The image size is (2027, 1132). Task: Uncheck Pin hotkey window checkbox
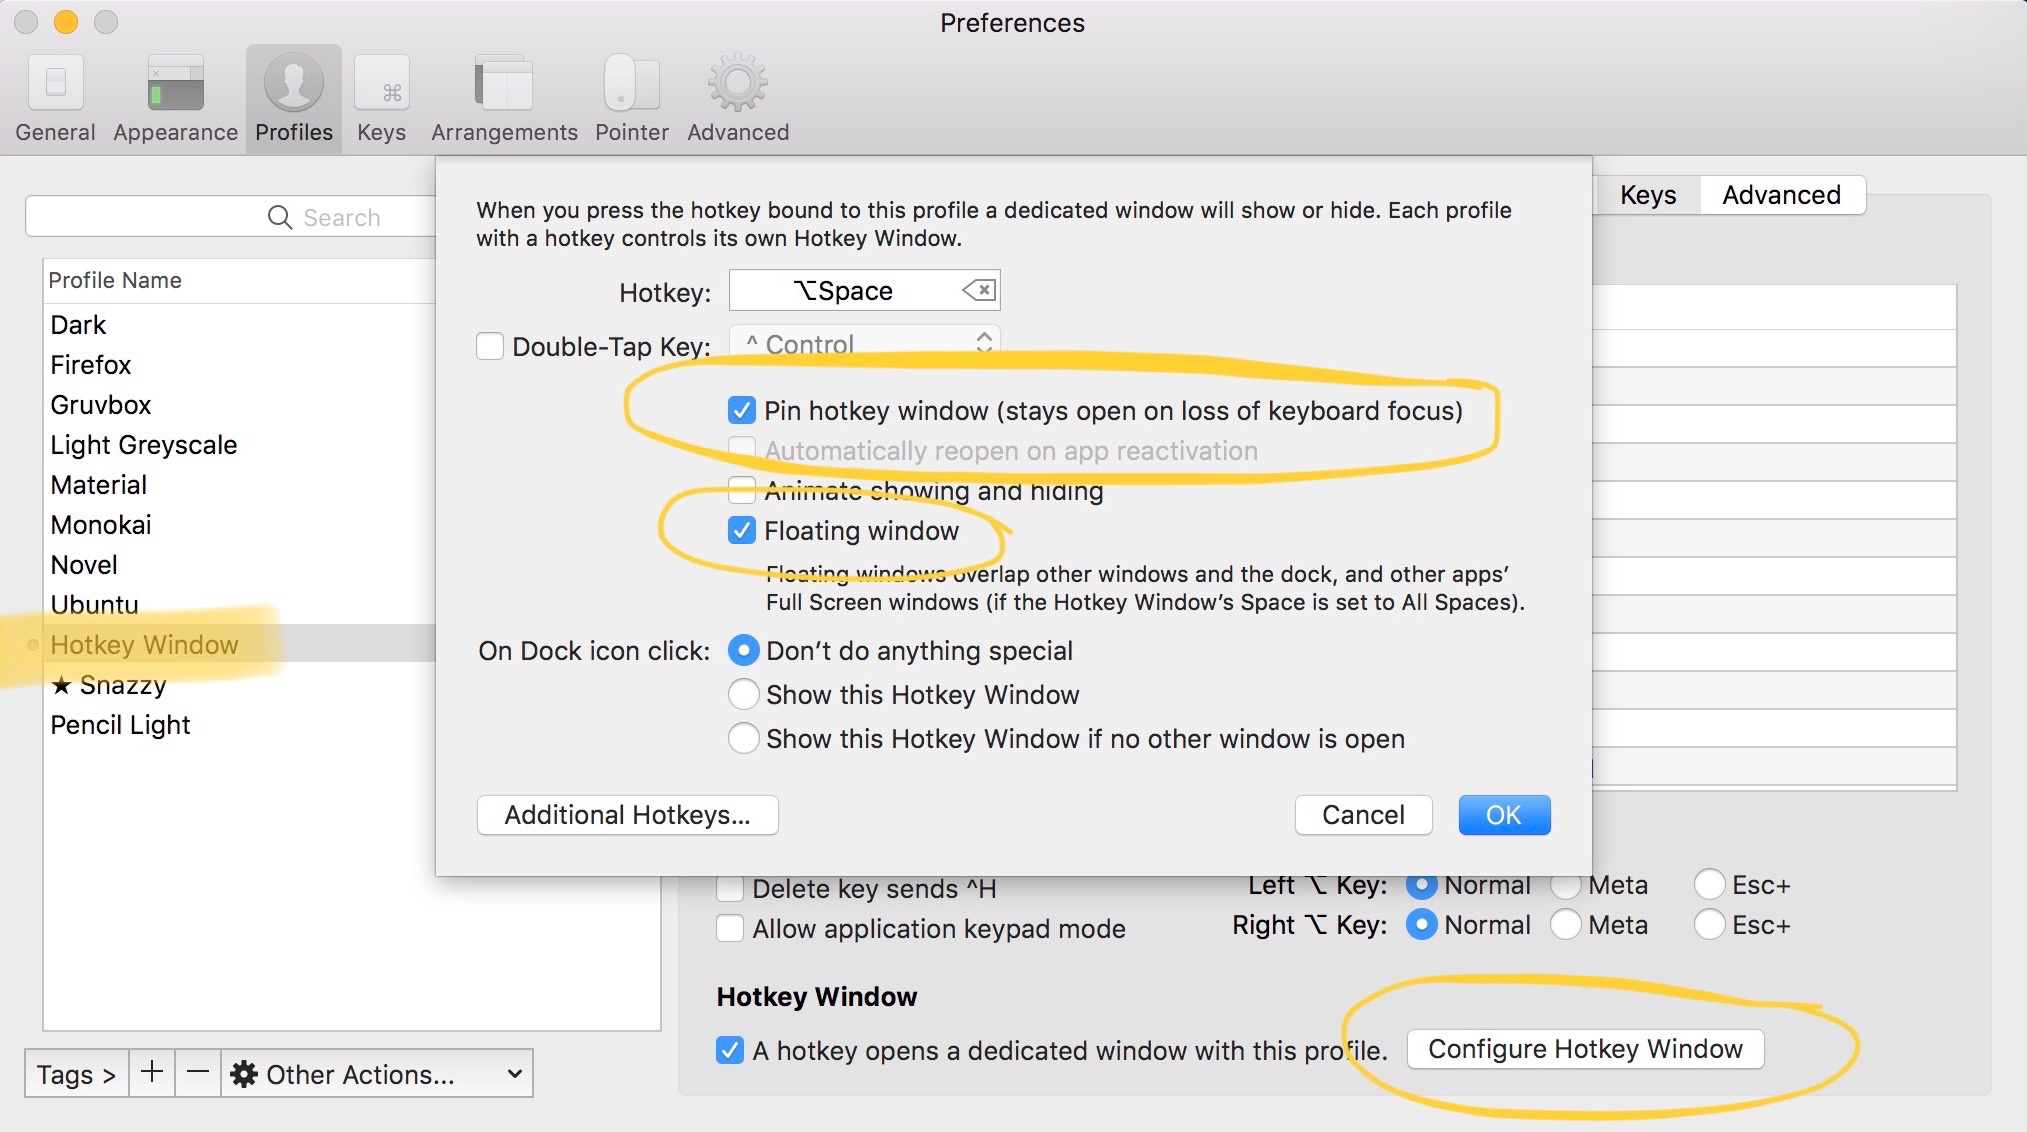click(742, 411)
